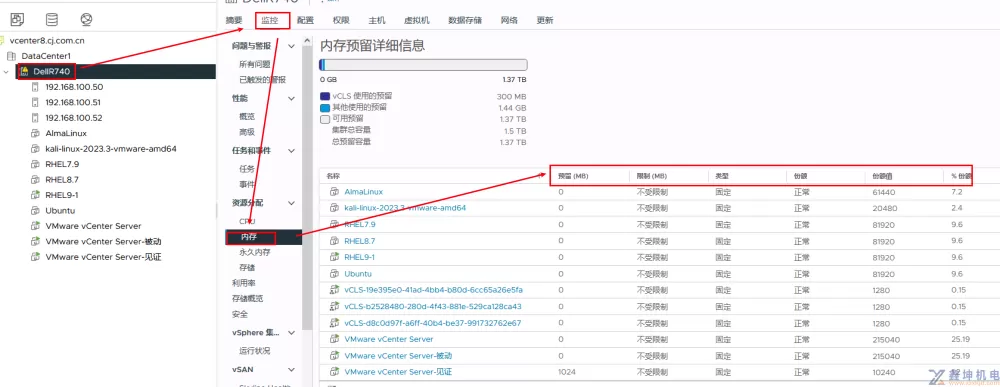Collapse the vSphere 集群 section

click(x=291, y=333)
